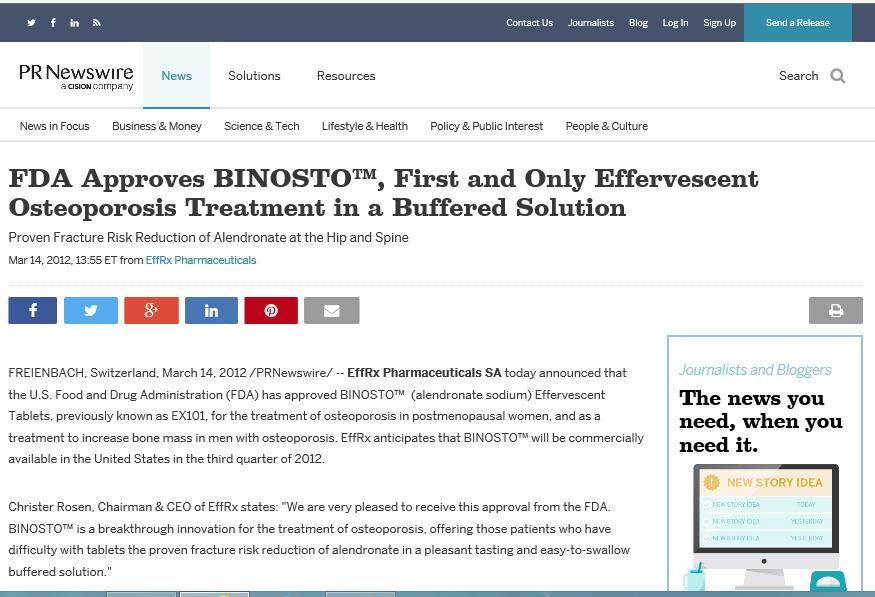
Task: Click Log In in top bar
Action: pyautogui.click(x=675, y=23)
